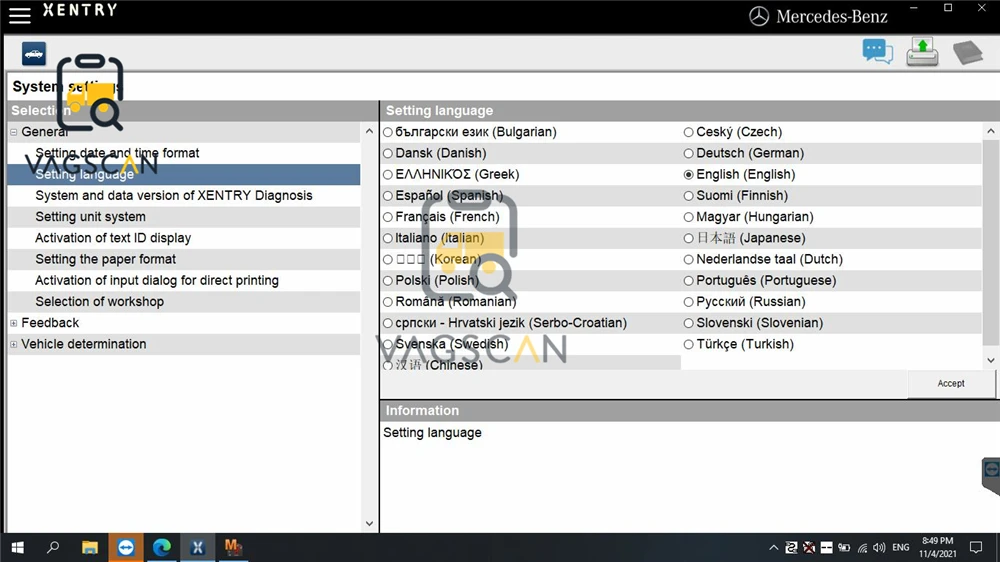Open TeamViewer from the taskbar

[x=126, y=547]
